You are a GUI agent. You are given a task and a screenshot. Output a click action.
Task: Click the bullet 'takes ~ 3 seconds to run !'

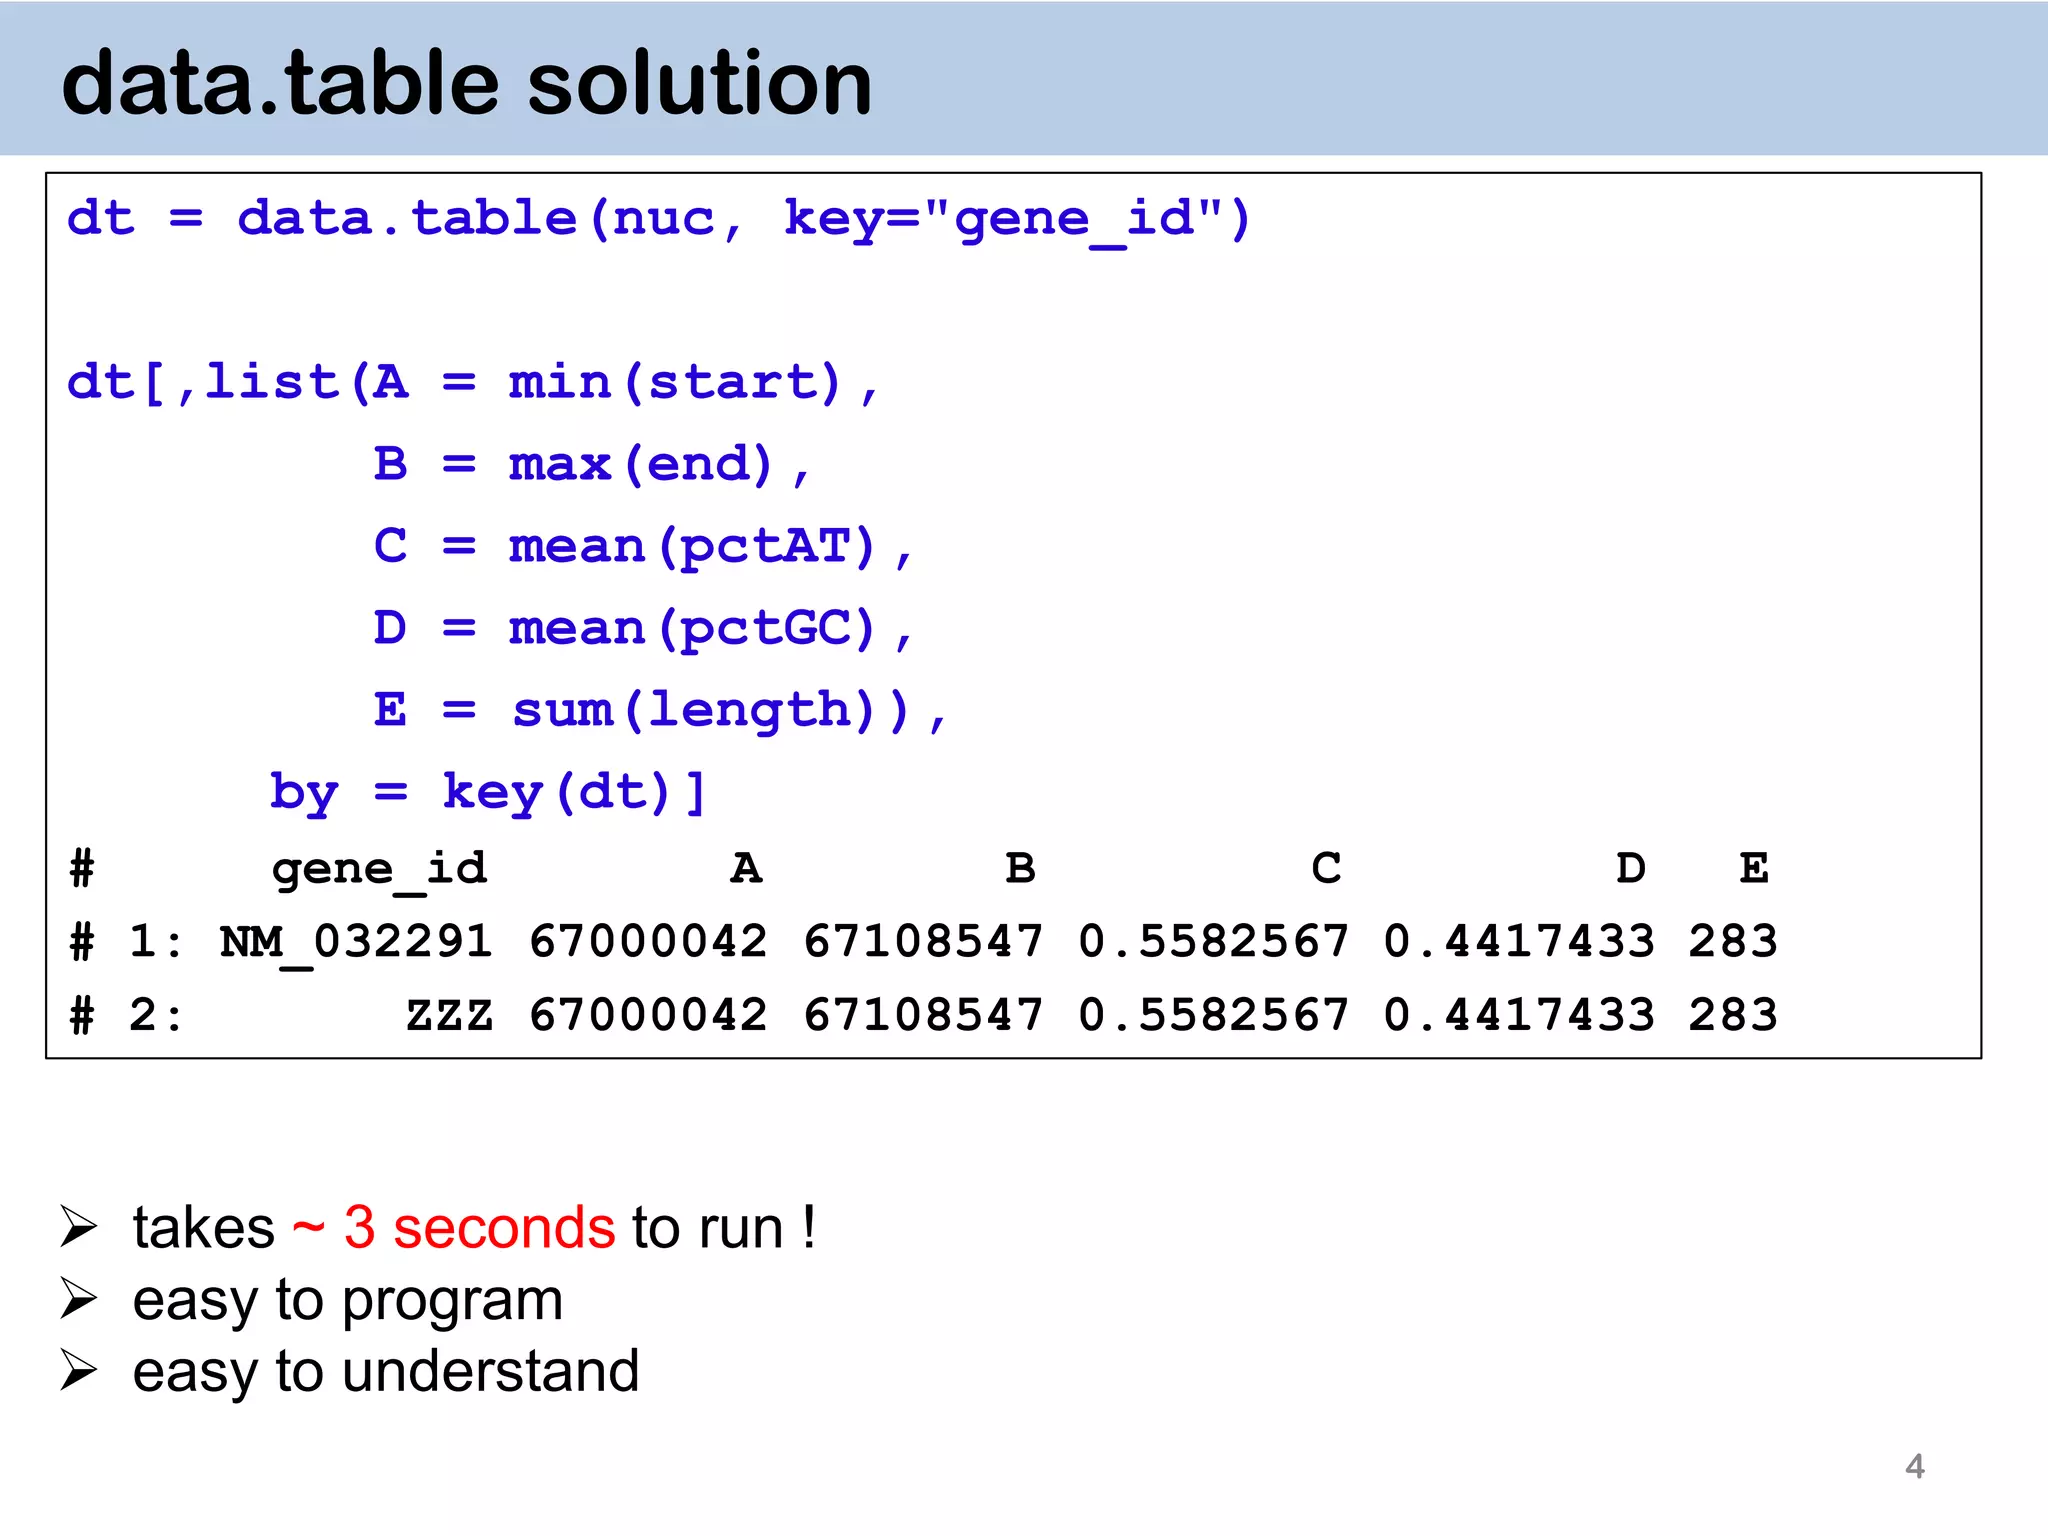475,1228
